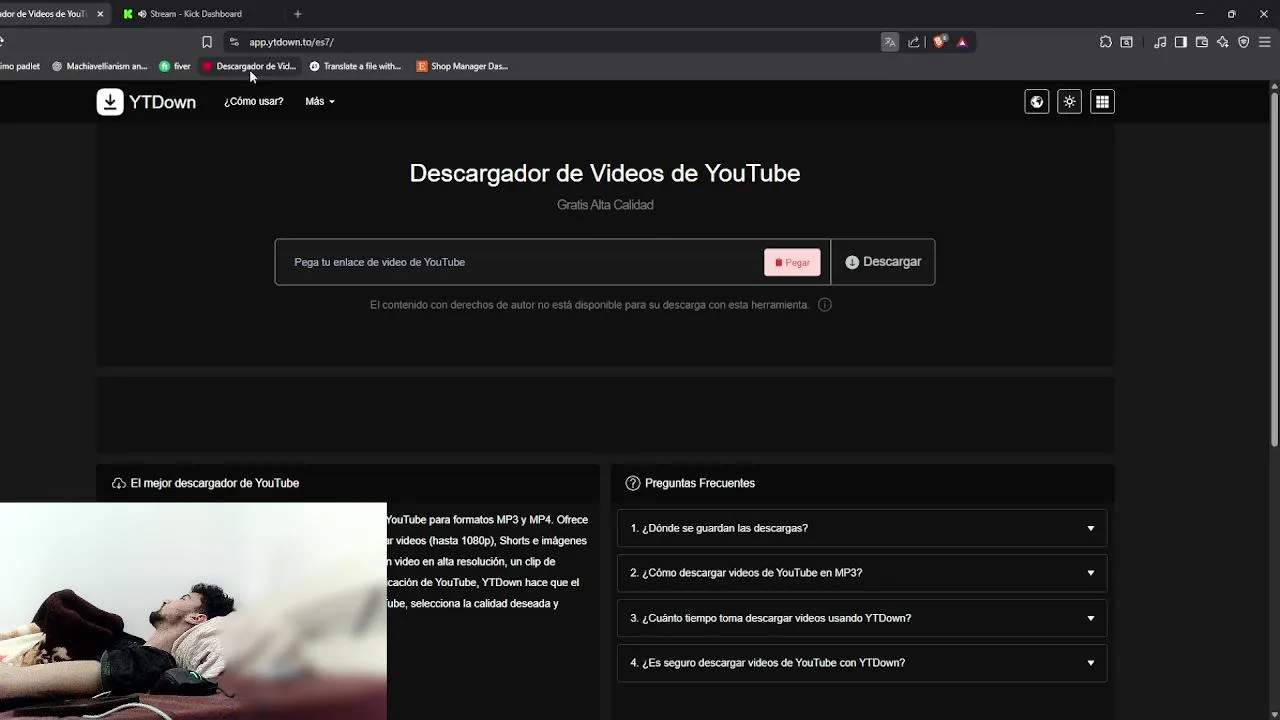Open the Shop Manager Das... bookmark
The image size is (1280, 720).
462,66
